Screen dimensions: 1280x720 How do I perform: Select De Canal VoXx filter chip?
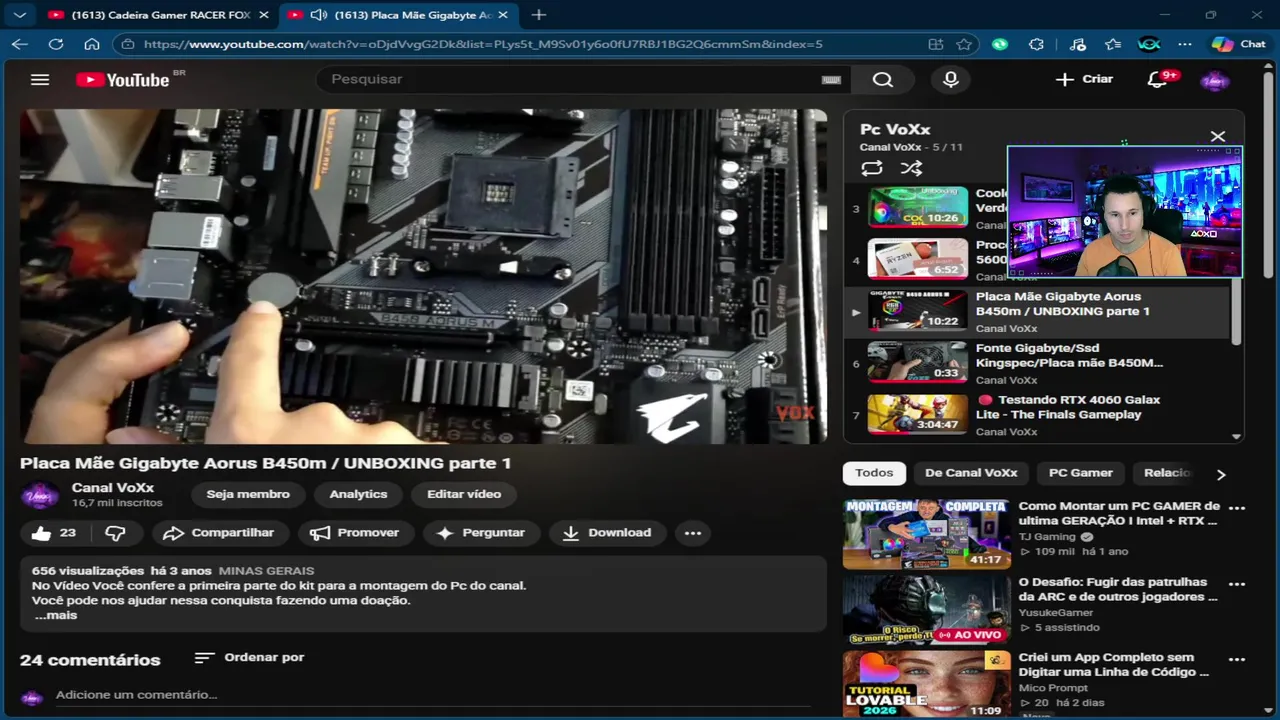970,473
